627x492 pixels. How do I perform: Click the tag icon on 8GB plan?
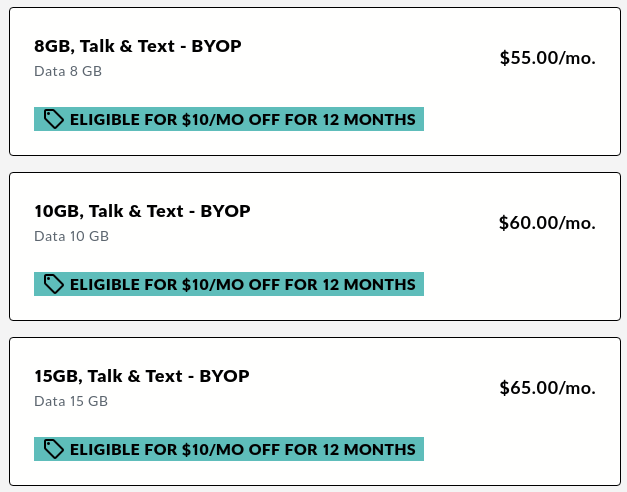pos(54,120)
